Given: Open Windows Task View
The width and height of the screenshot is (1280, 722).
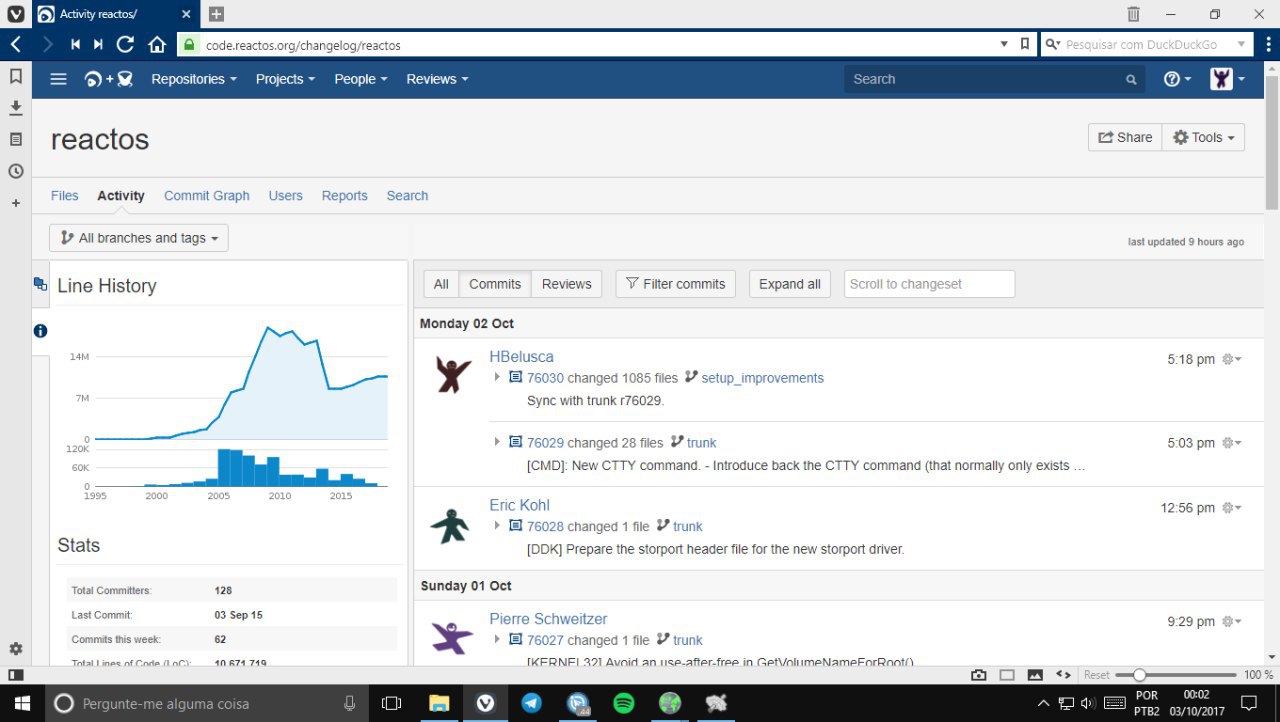Looking at the screenshot, I should tap(391, 703).
